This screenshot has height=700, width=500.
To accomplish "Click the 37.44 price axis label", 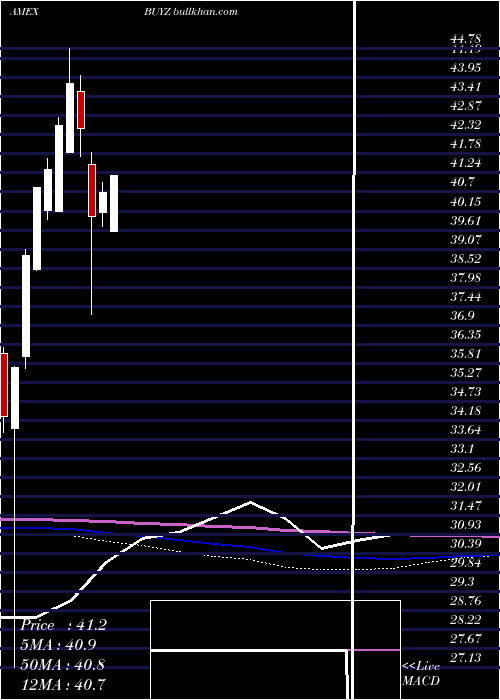I will click(x=465, y=297).
